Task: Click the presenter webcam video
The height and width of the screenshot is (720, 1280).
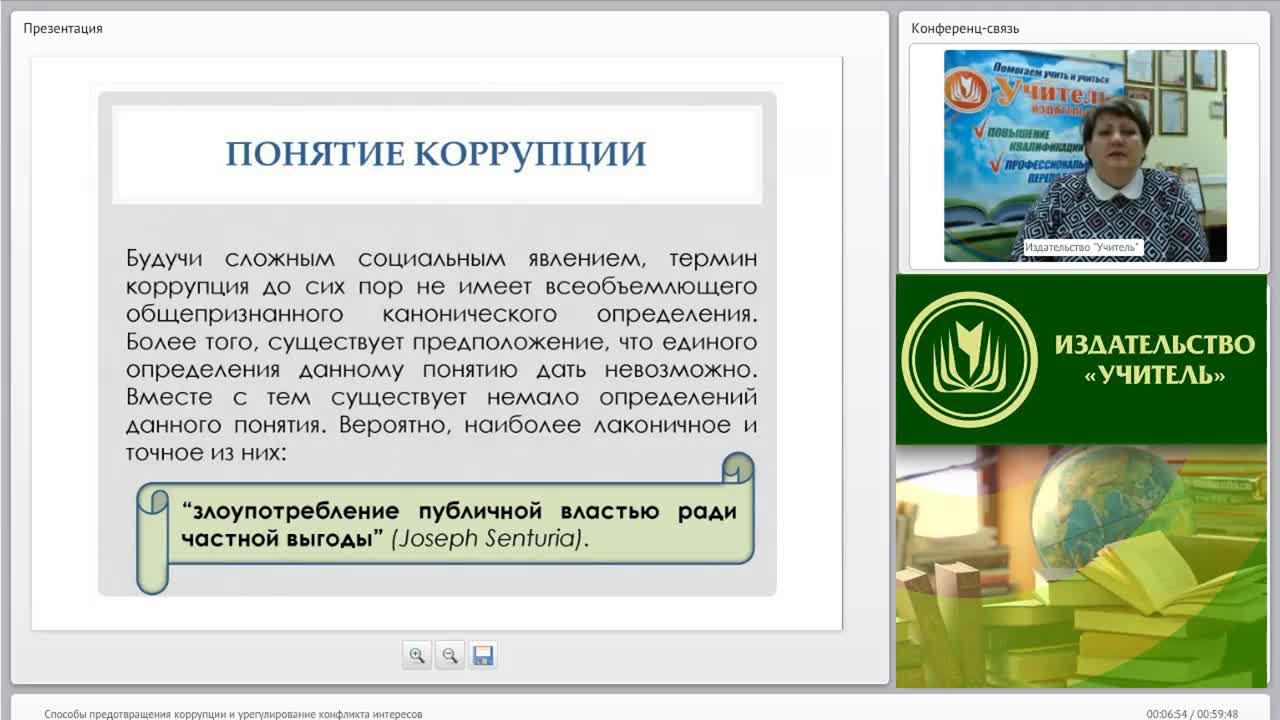Action: (1085, 156)
